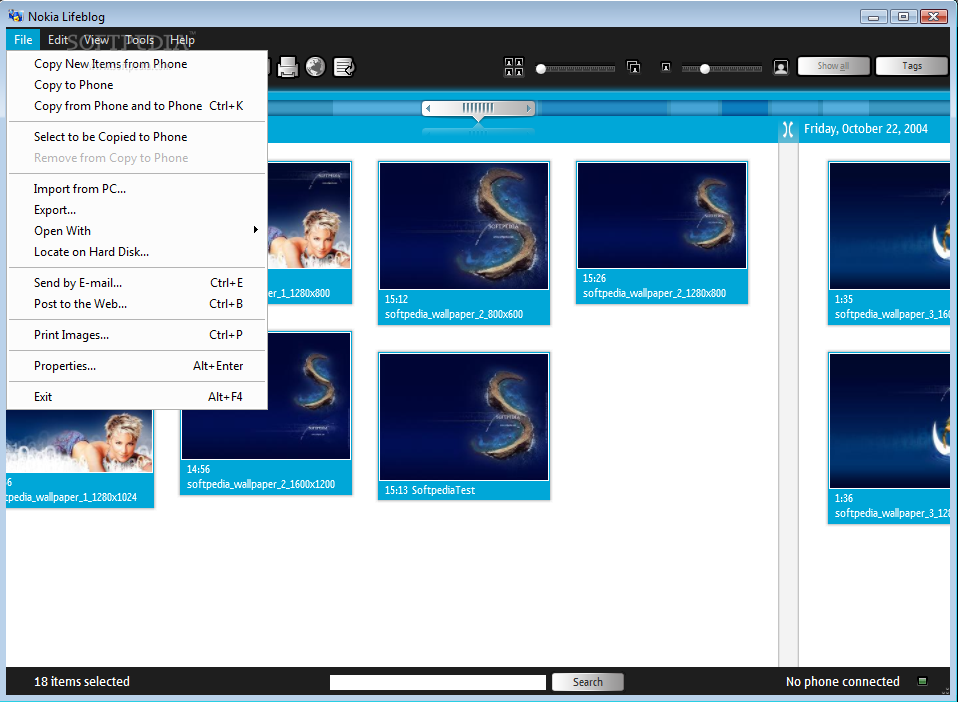Select Copy to Phone menu entry

click(x=73, y=85)
